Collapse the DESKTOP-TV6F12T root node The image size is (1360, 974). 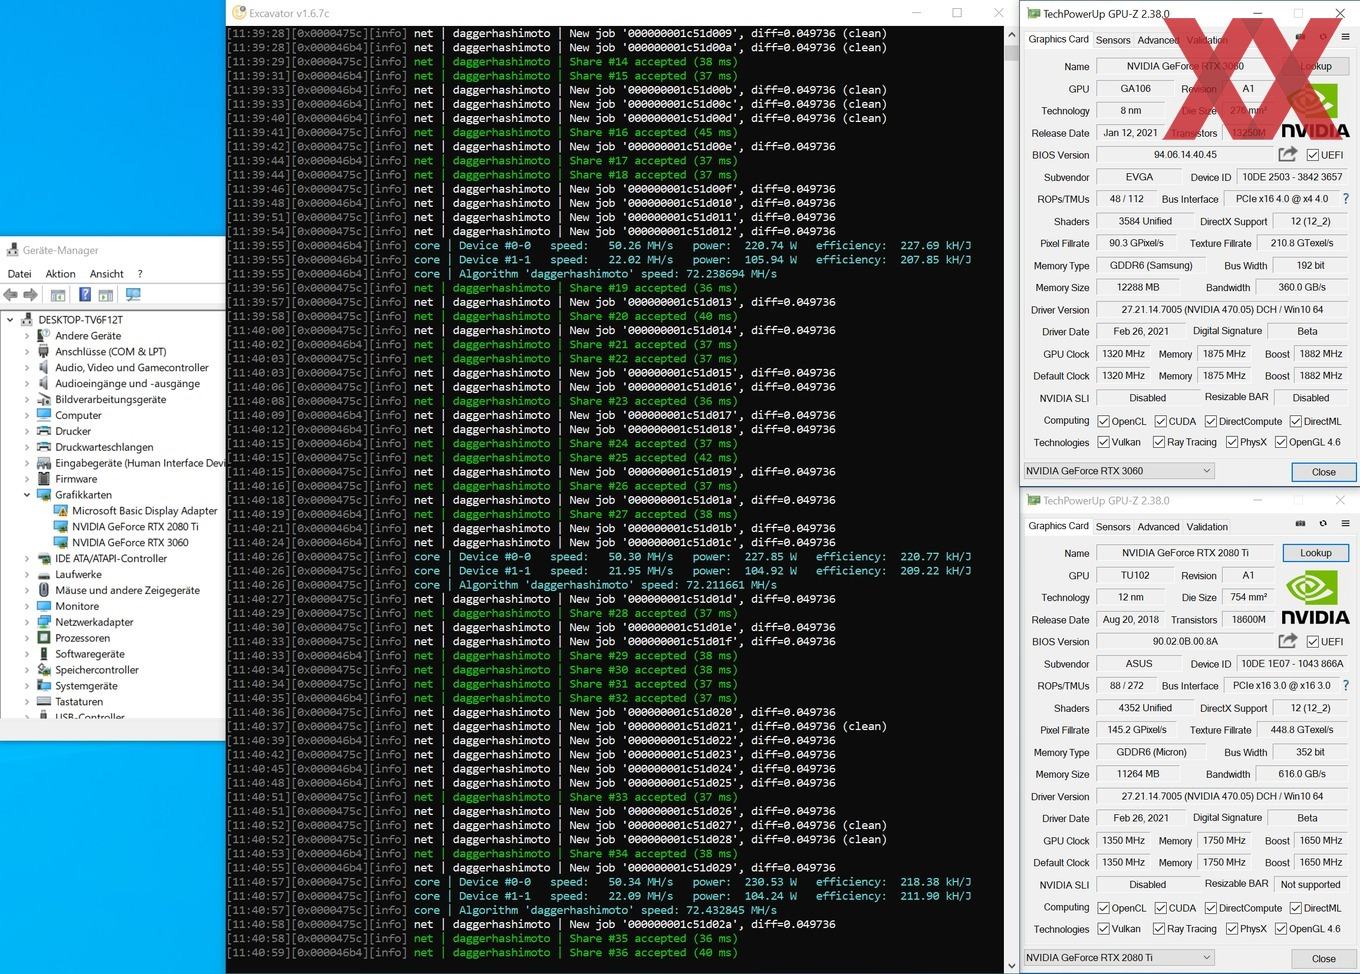(x=11, y=320)
